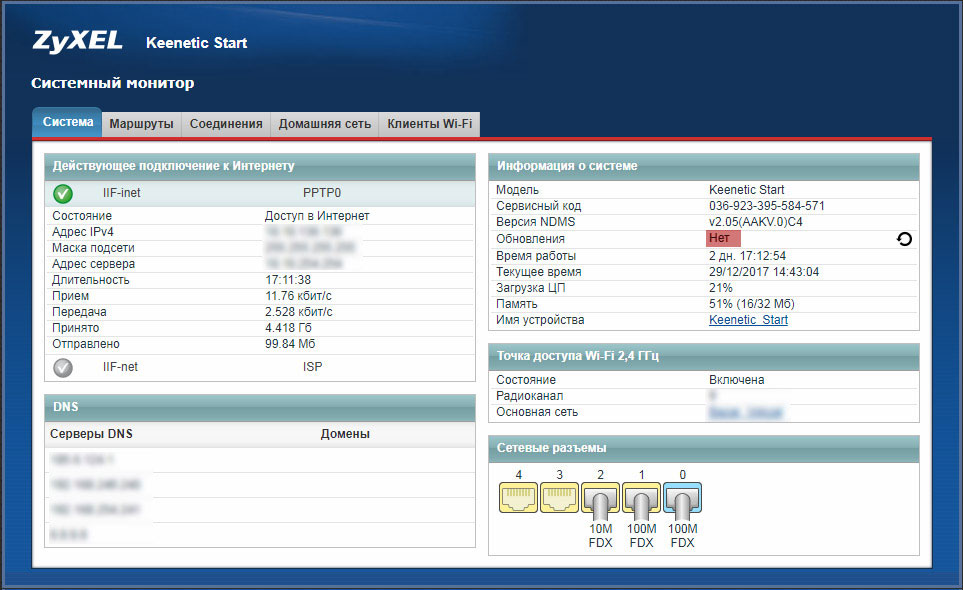
Task: Click the NDMS version v2.05(AAKV.0)C4
Action: tap(756, 222)
